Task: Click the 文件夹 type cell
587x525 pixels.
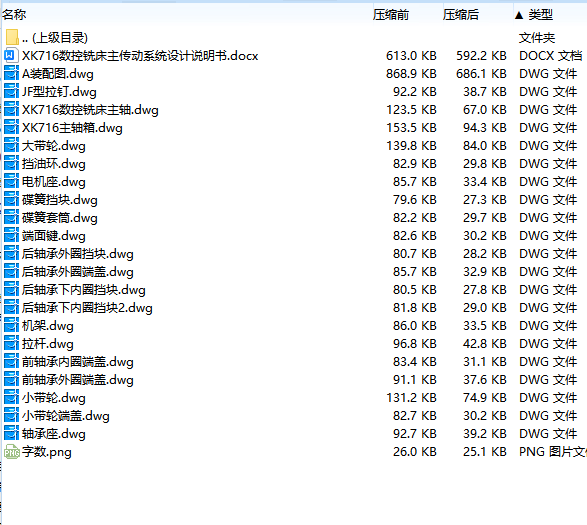Action: tap(537, 37)
